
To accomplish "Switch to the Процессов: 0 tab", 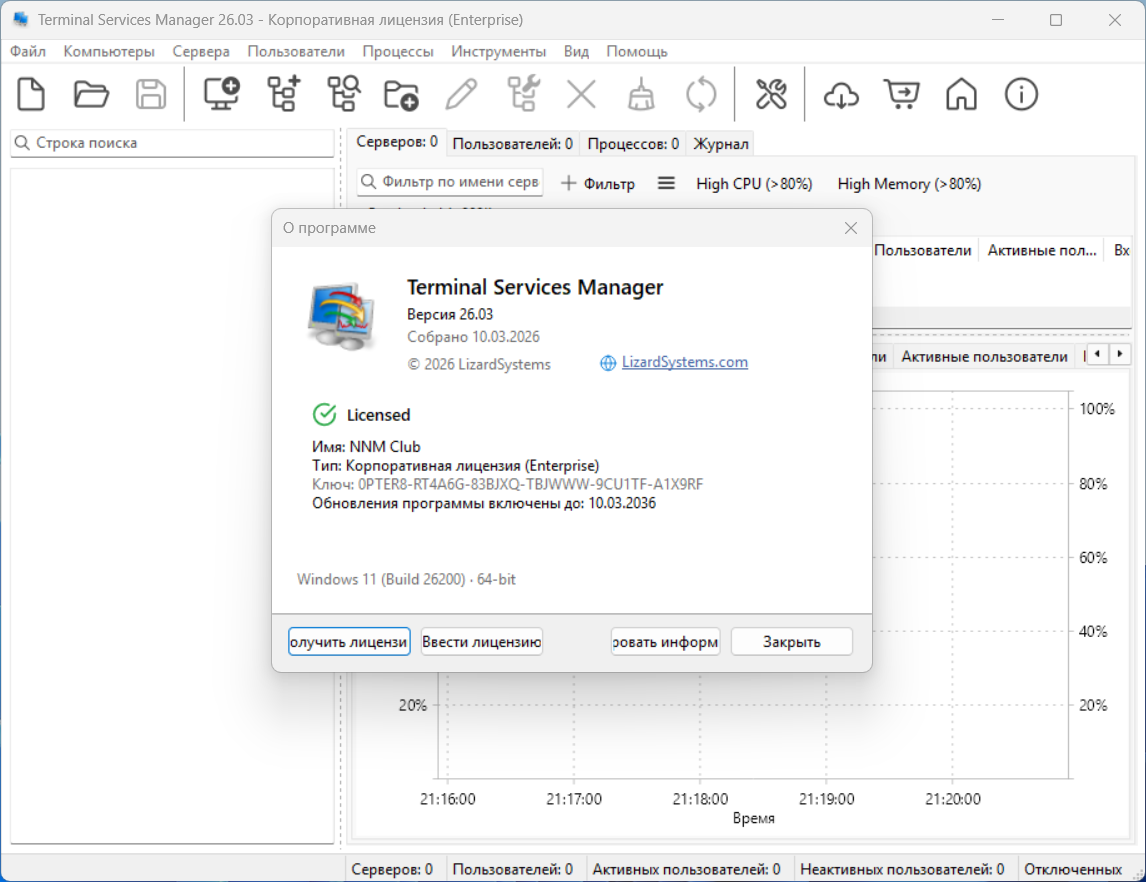I will click(633, 144).
